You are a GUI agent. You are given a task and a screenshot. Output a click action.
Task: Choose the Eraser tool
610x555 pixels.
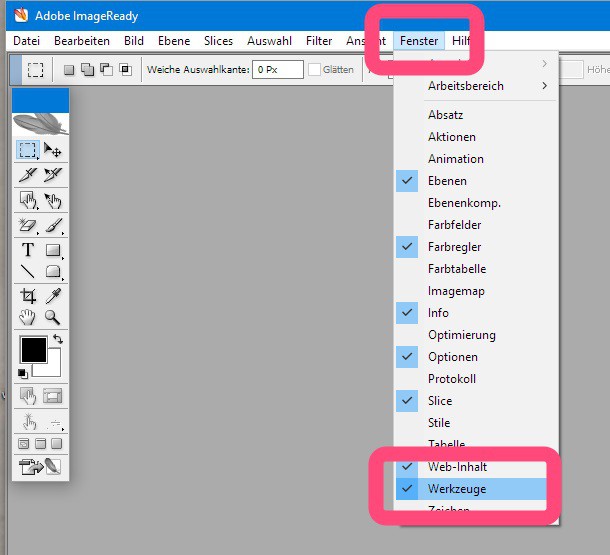click(27, 226)
